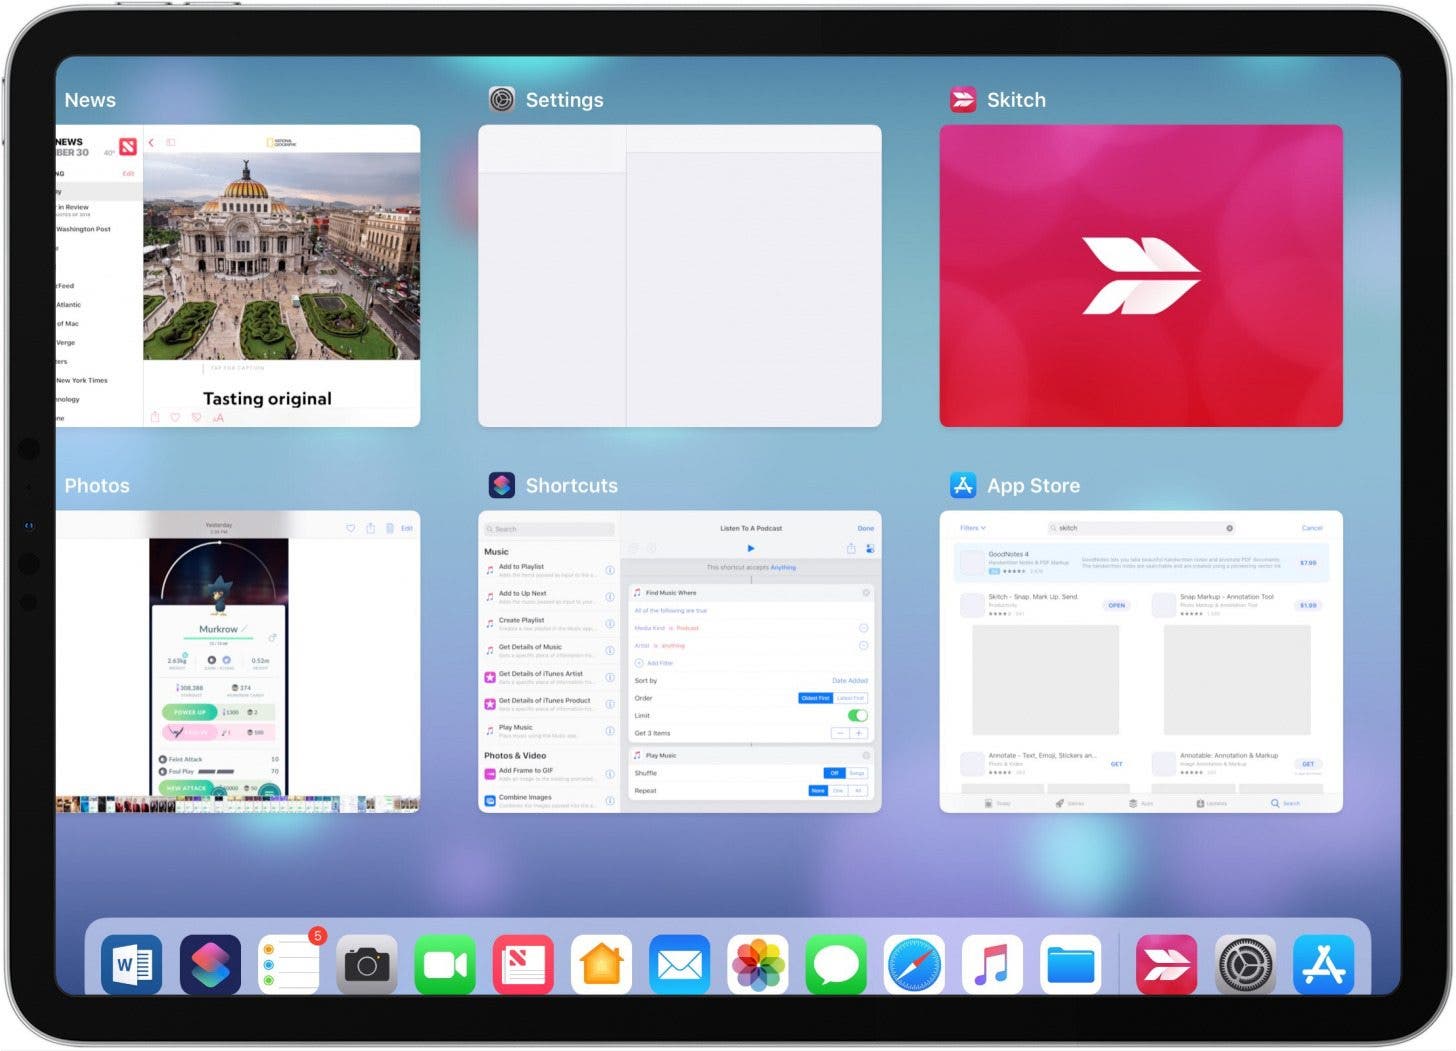
Task: Open Reminders with badge 5
Action: click(289, 964)
